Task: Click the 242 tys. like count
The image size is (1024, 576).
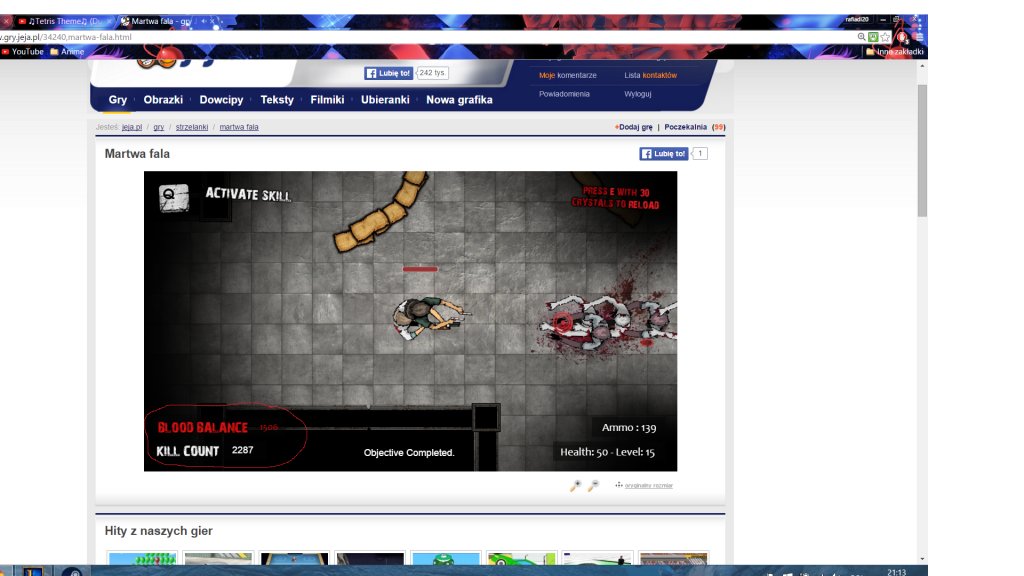Action: 432,73
